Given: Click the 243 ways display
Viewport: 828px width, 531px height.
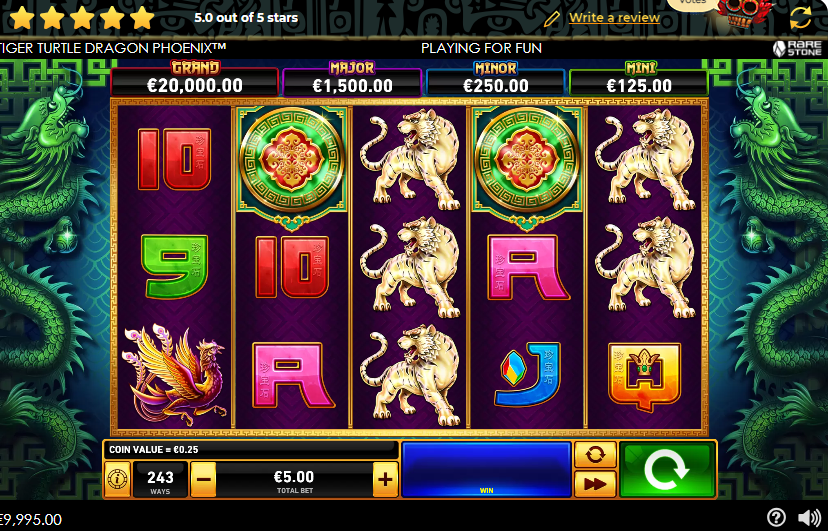Looking at the screenshot, I should [x=161, y=479].
